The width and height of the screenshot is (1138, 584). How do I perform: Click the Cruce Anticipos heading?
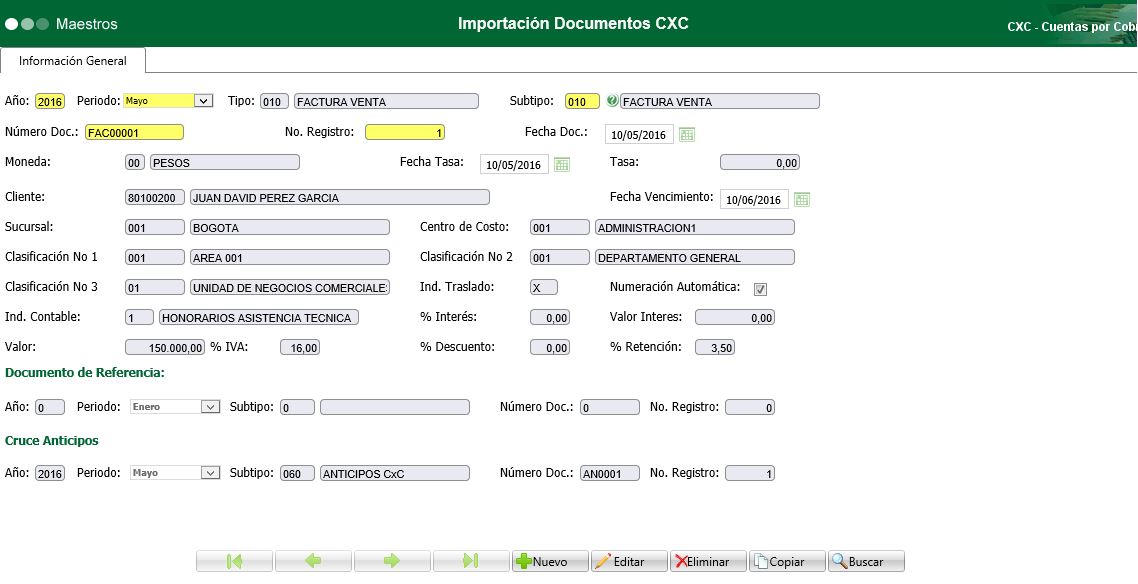(52, 440)
